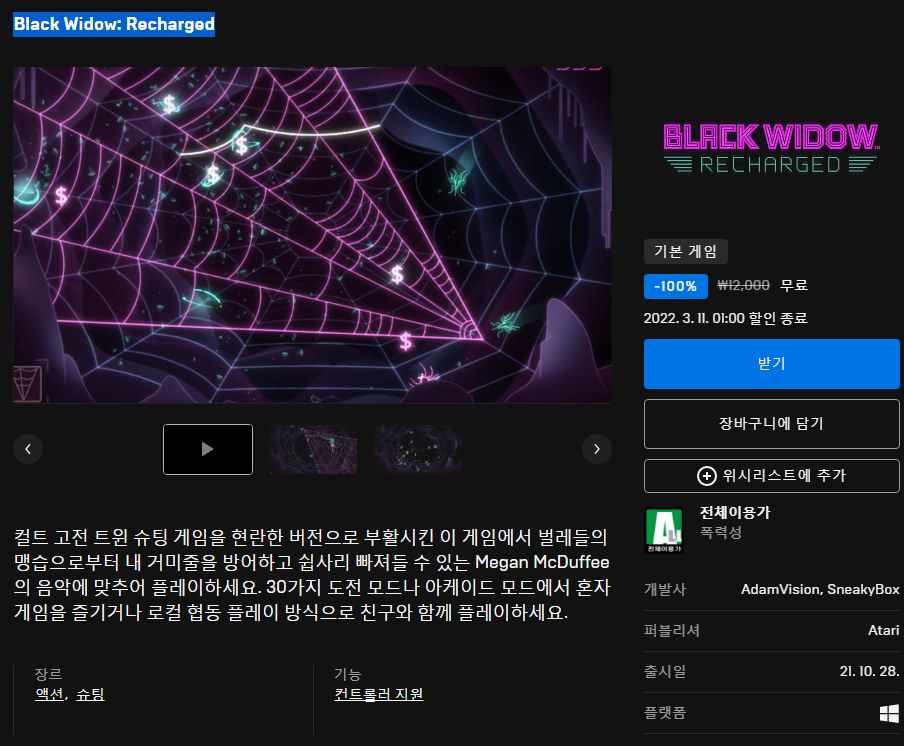
Task: Click the 개발사 row label
Action: point(665,590)
